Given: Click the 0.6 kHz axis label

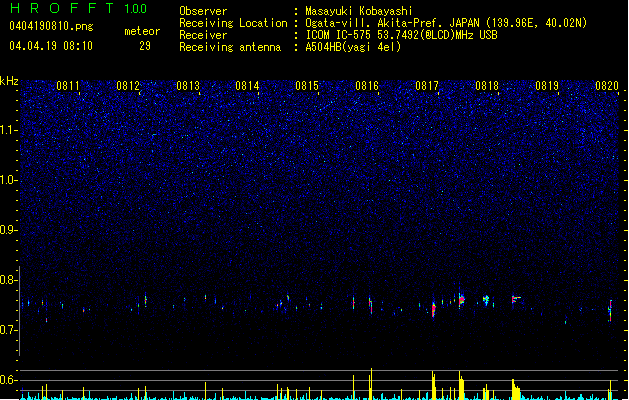Looking at the screenshot, I should pyautogui.click(x=9, y=380).
